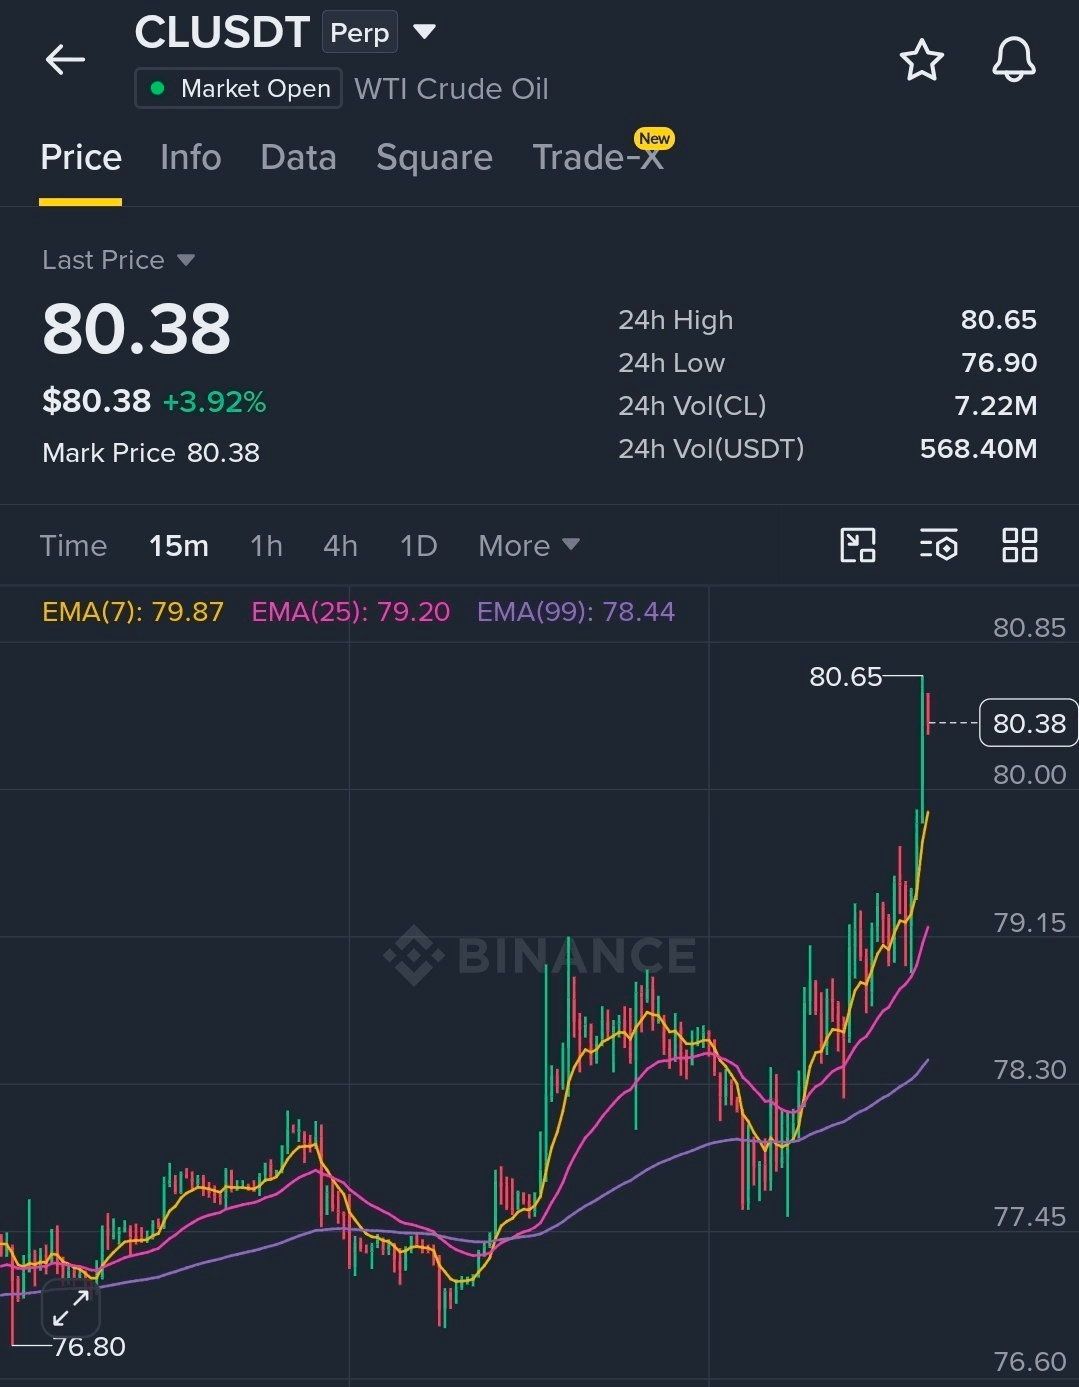
Task: Open the grid layout icon
Action: coord(1019,545)
